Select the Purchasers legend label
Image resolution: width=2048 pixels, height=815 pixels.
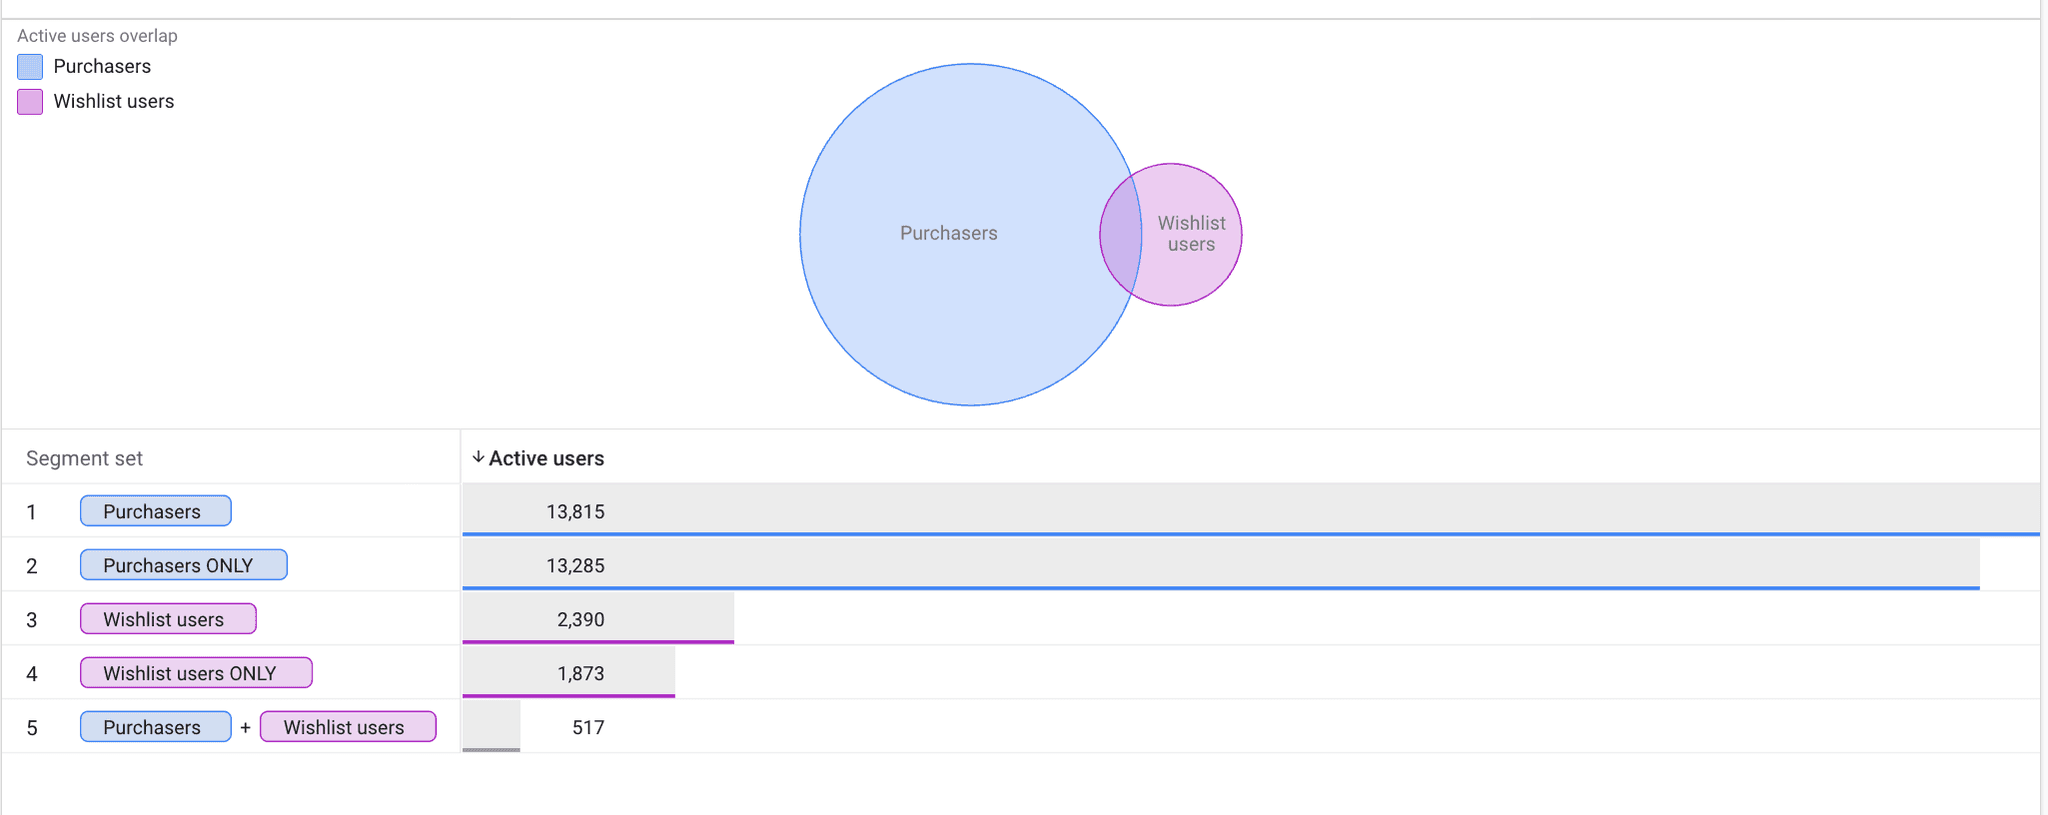(102, 67)
